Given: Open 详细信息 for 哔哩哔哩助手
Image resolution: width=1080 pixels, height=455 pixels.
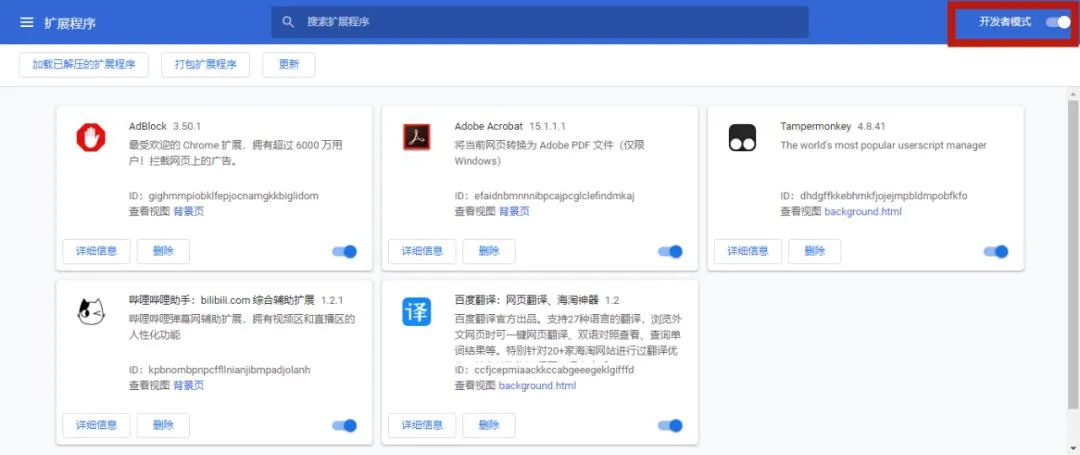Looking at the screenshot, I should (96, 425).
